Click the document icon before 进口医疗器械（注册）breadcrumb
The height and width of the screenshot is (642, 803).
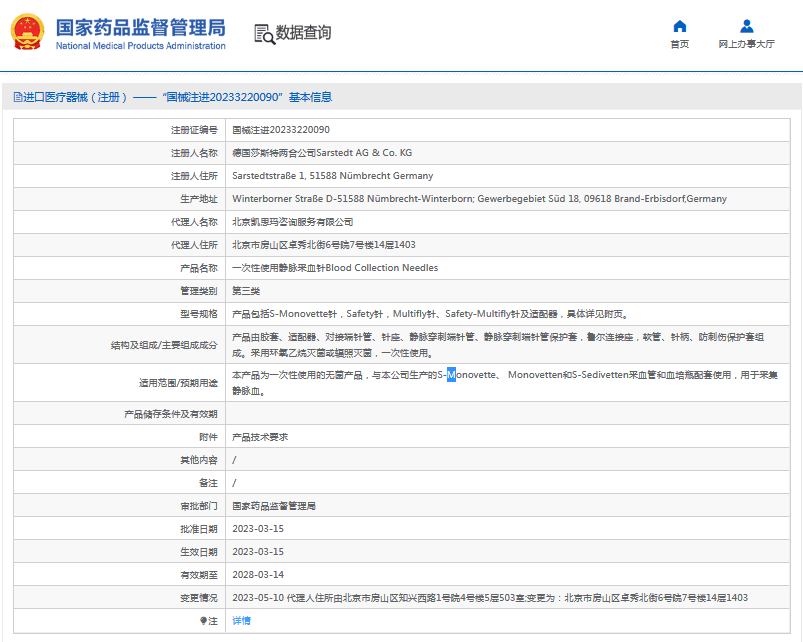coord(17,96)
